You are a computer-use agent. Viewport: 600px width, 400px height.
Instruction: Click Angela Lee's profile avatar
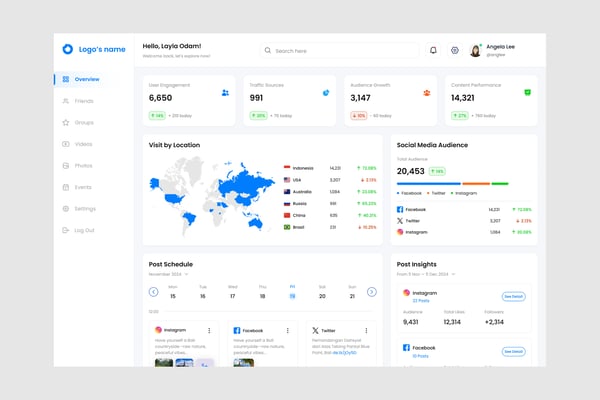coord(475,51)
